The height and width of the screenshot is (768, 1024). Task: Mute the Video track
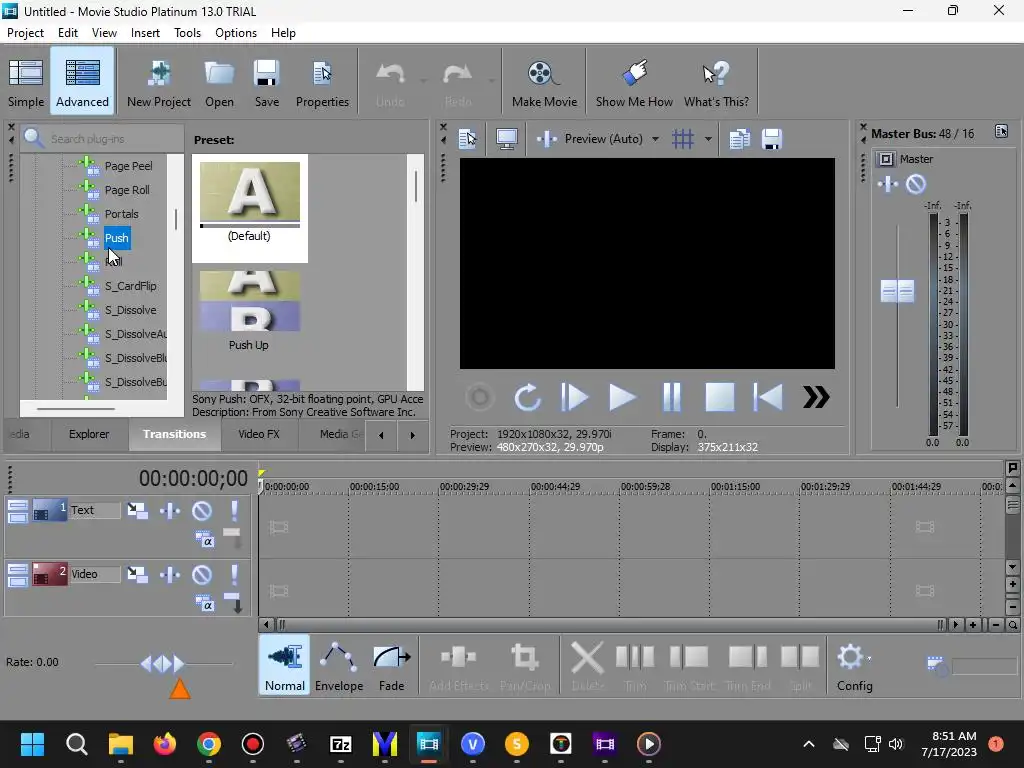pyautogui.click(x=202, y=574)
